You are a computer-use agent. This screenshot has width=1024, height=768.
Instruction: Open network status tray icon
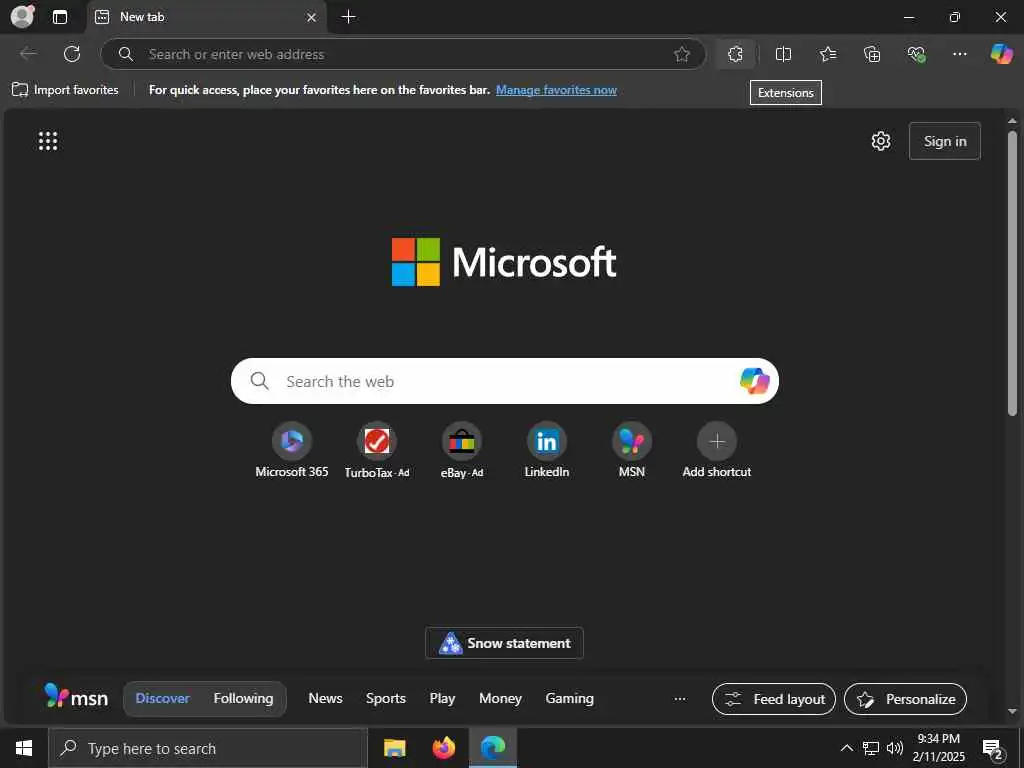click(x=871, y=748)
